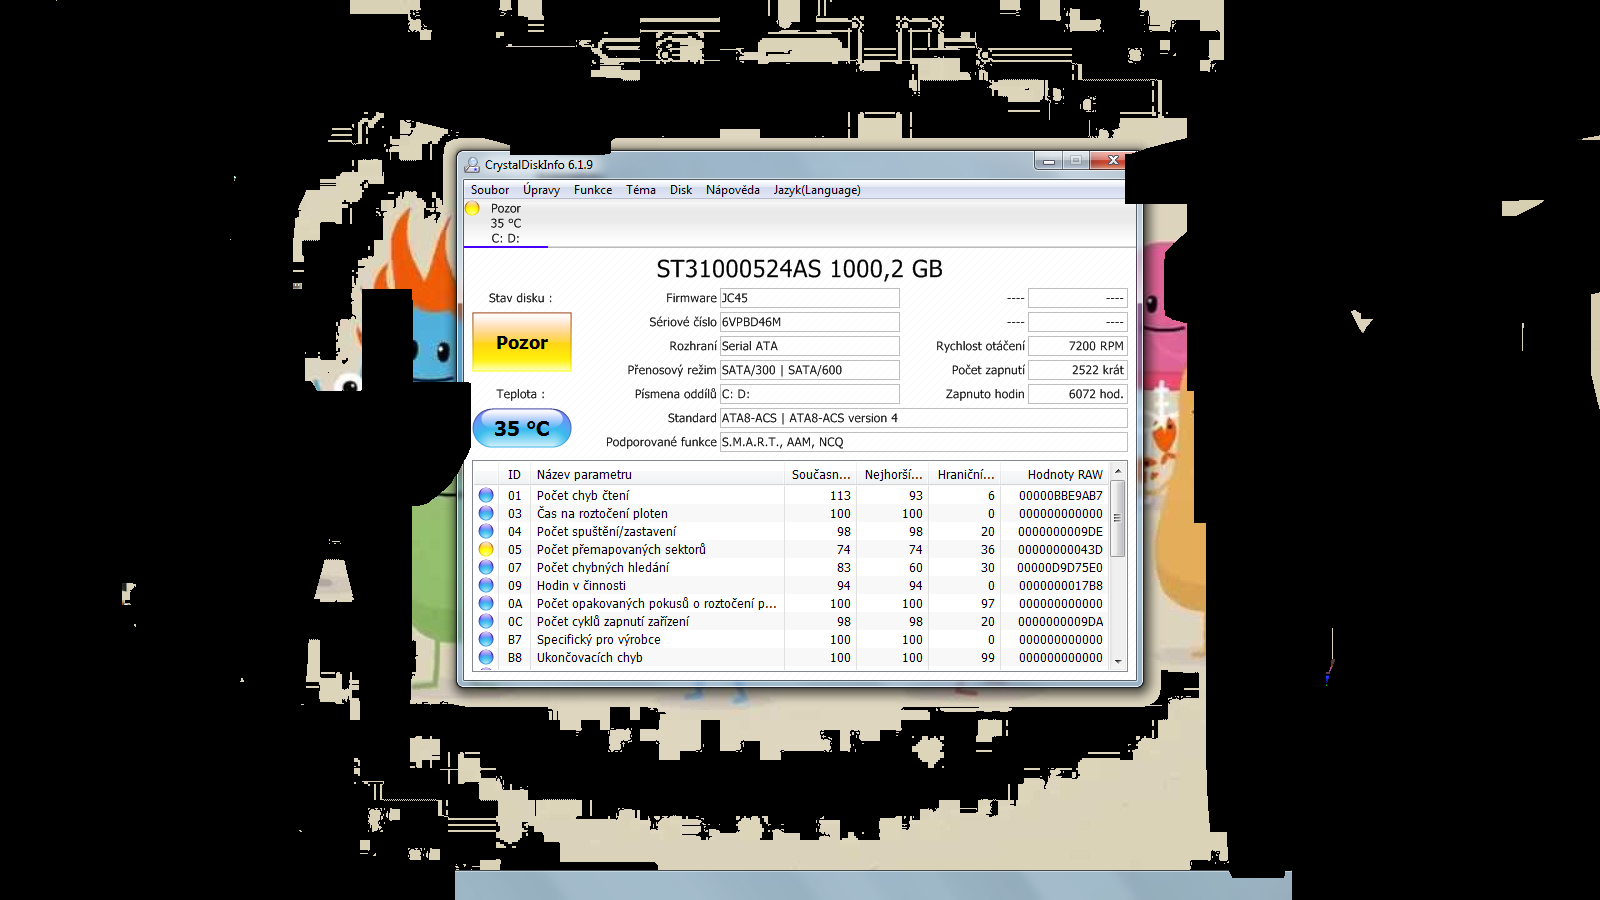This screenshot has height=900, width=1600.
Task: Click the serial number field 6VPBD46M
Action: (x=809, y=322)
